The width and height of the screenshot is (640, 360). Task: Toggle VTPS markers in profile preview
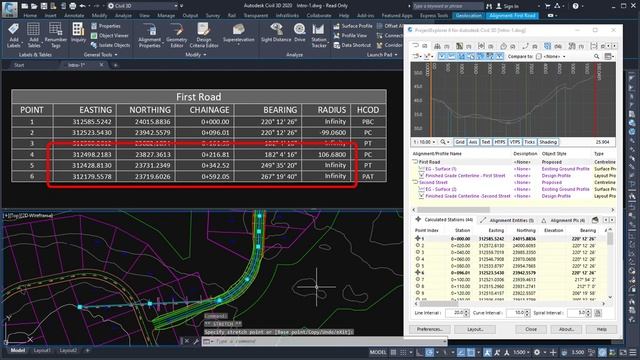tap(515, 142)
